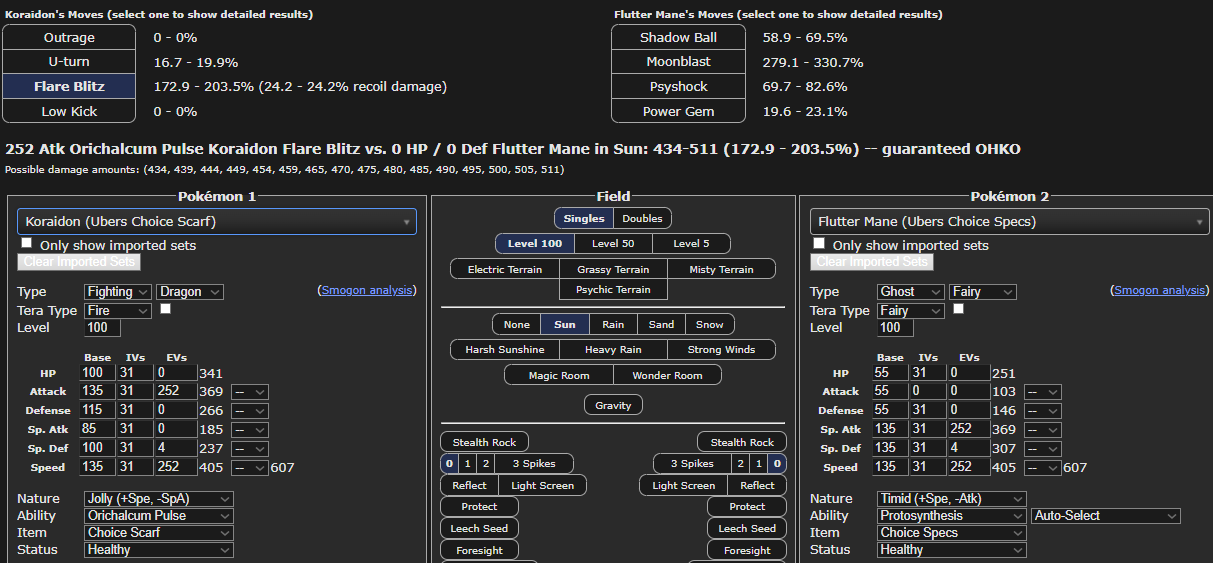Change Flutter Mane's second type Fairy dropdown
The image size is (1213, 563).
[x=982, y=292]
